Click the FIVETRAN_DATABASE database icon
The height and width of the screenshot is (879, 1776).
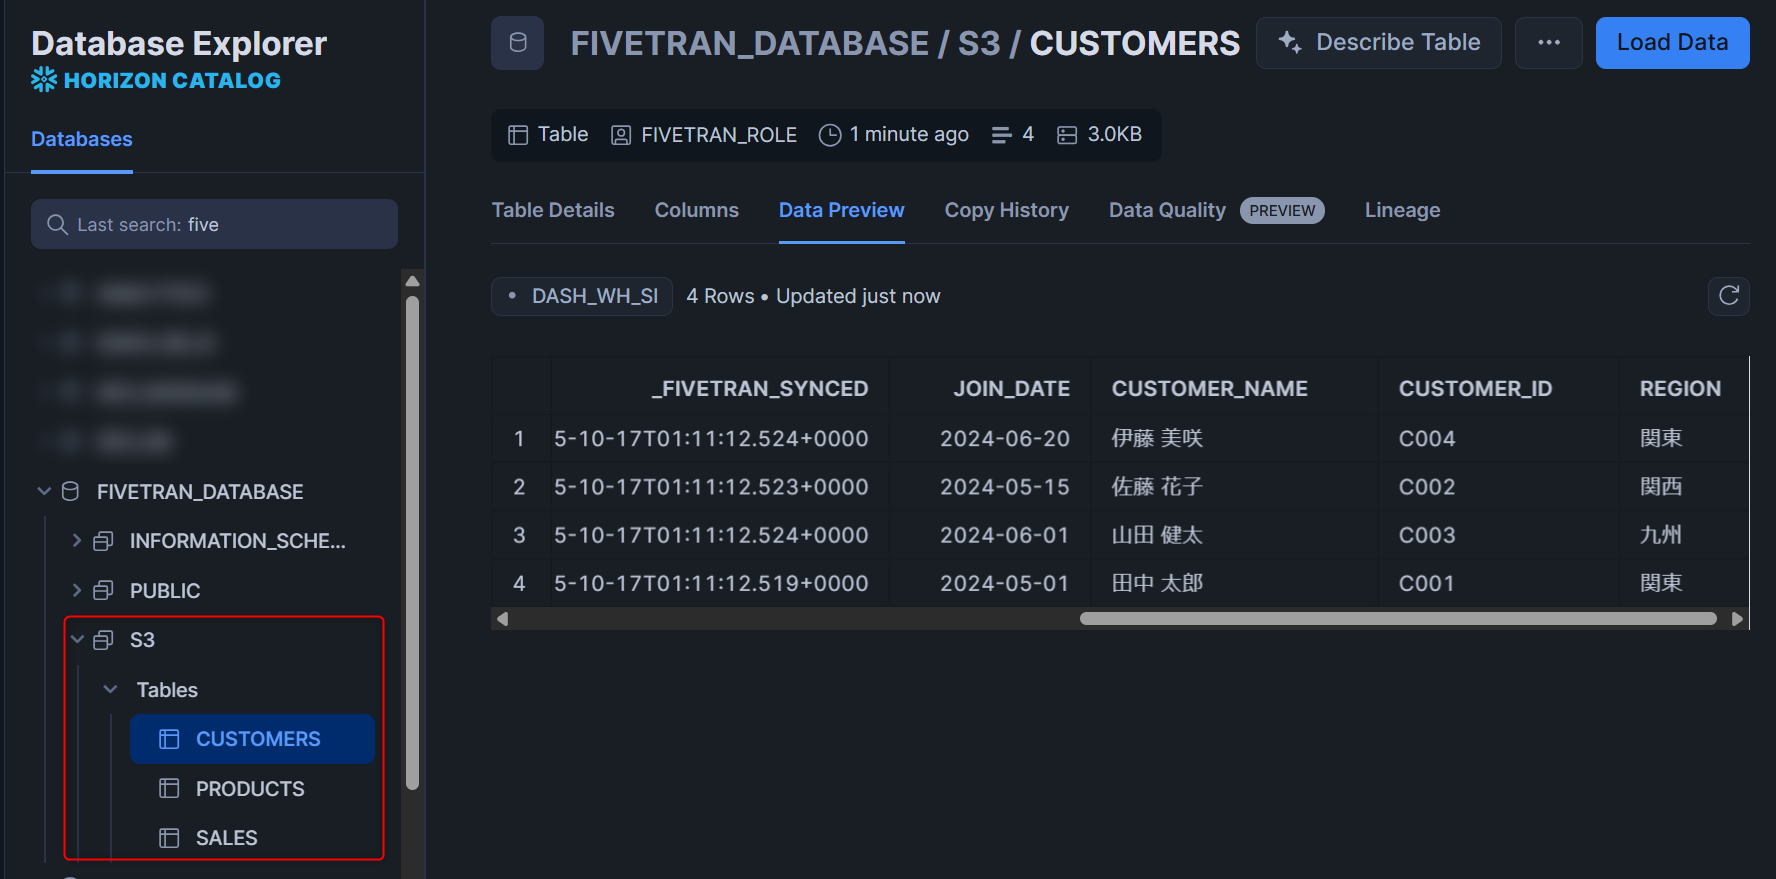[x=70, y=492]
